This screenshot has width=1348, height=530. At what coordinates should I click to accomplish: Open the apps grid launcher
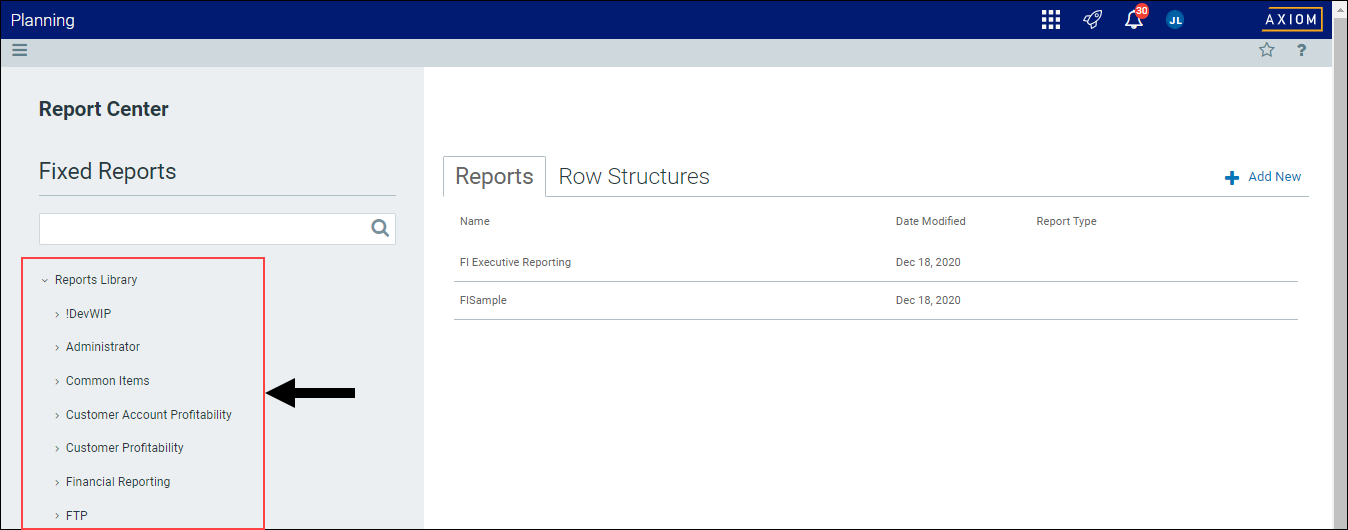point(1050,20)
